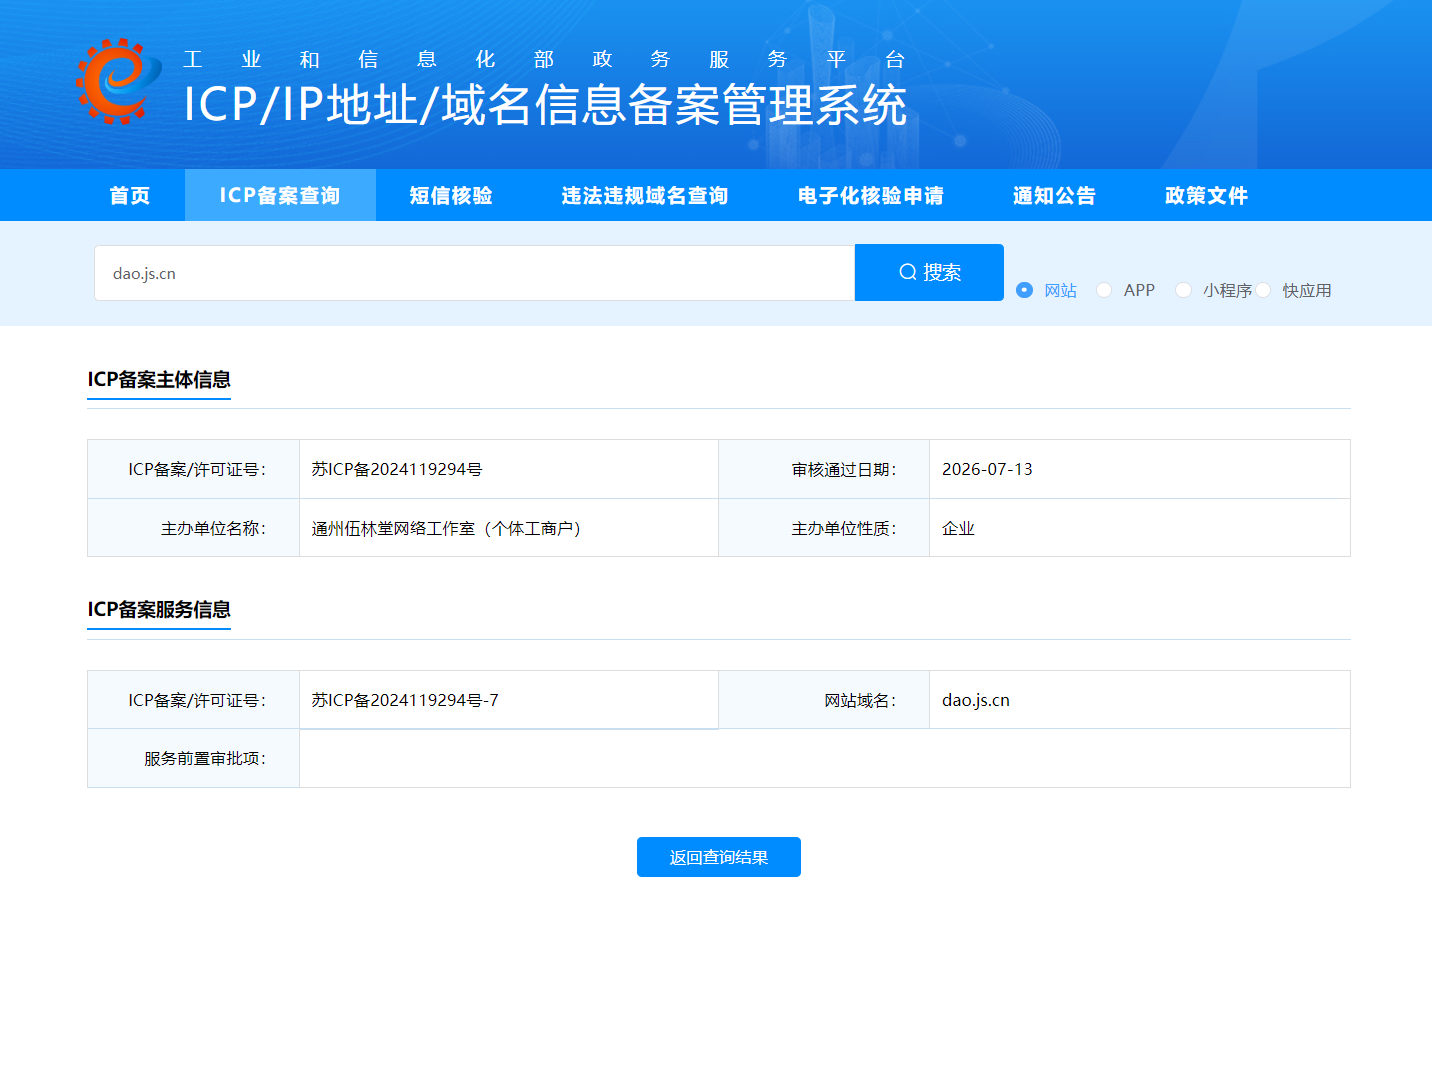Select the APP radio button
The image size is (1432, 1084).
pos(1104,290)
